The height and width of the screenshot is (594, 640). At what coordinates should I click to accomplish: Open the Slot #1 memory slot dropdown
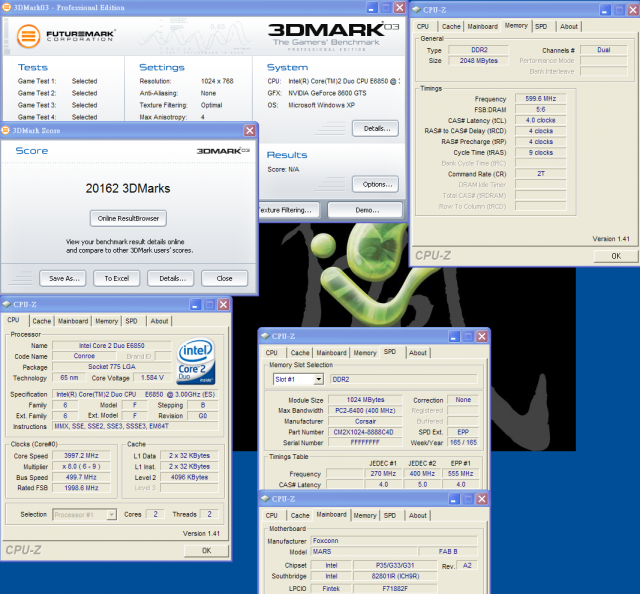[318, 379]
